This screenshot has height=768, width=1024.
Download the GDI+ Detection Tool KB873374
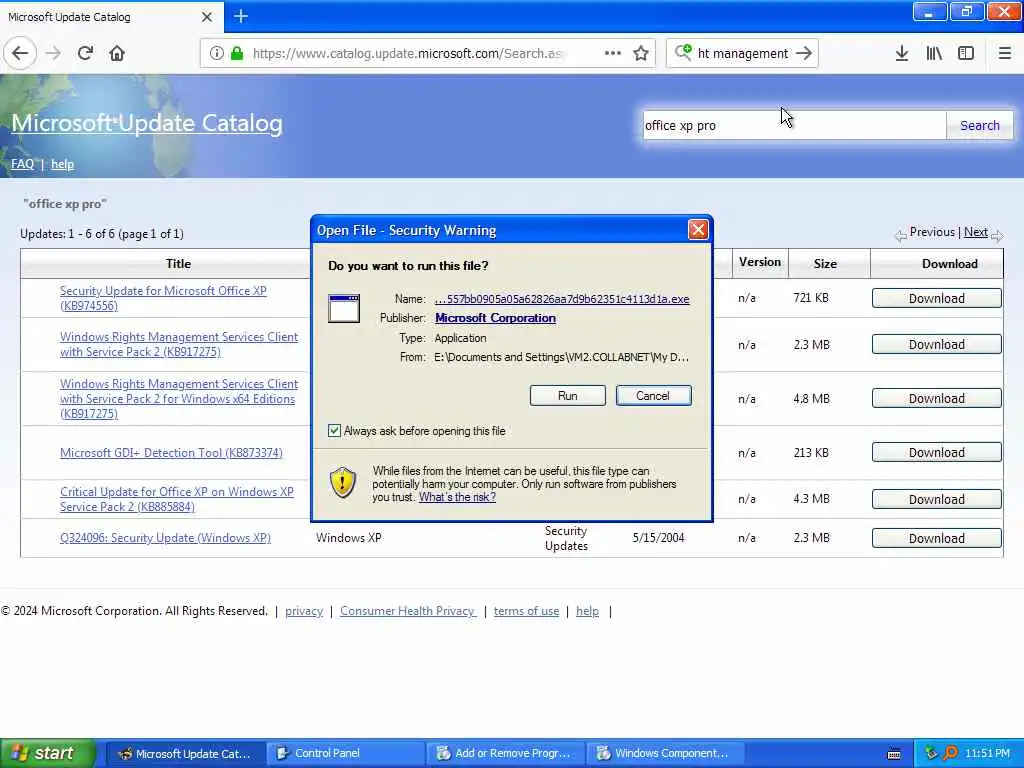(936, 453)
